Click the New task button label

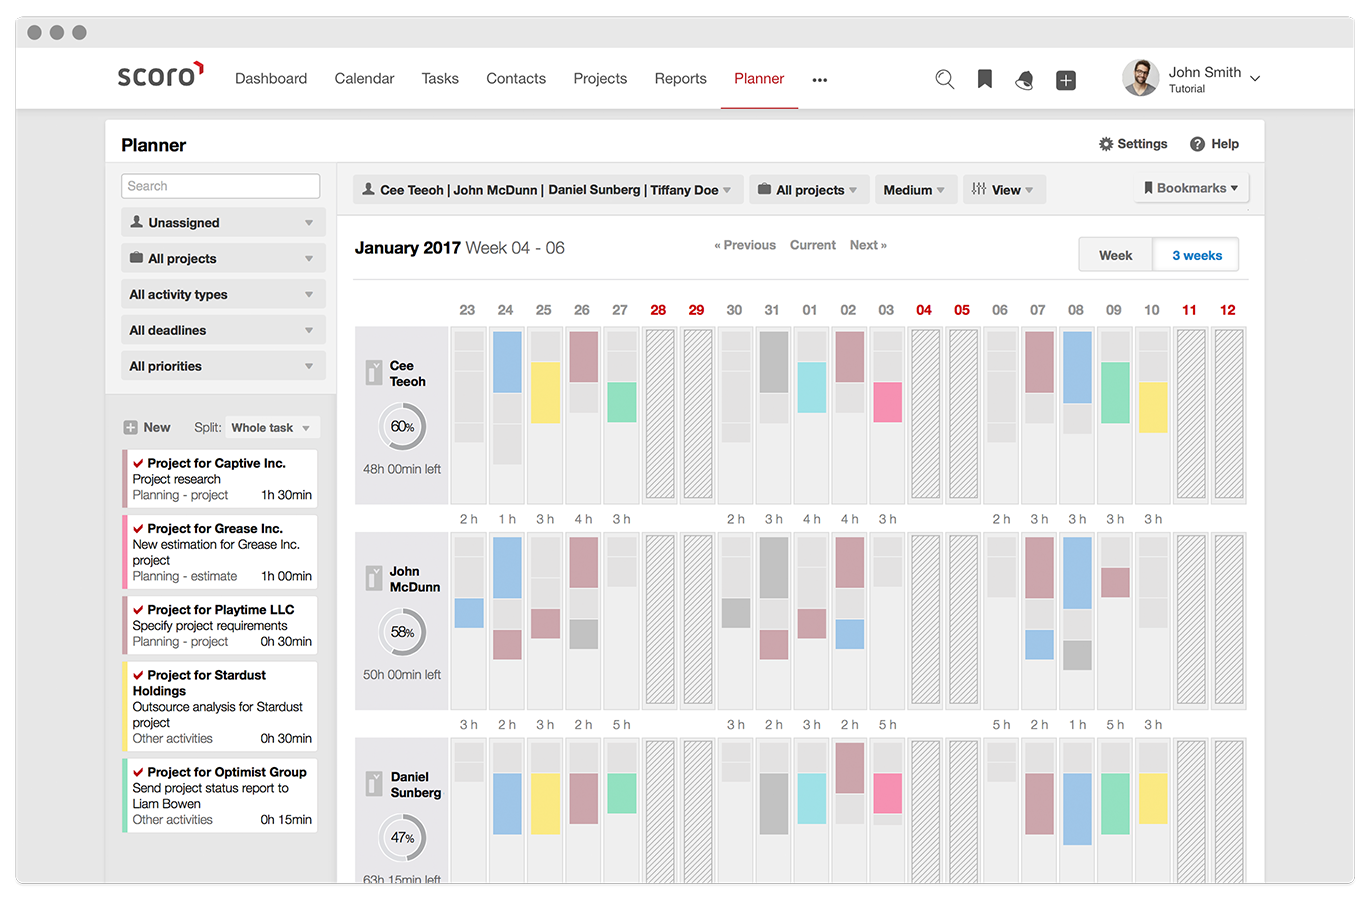pyautogui.click(x=157, y=427)
